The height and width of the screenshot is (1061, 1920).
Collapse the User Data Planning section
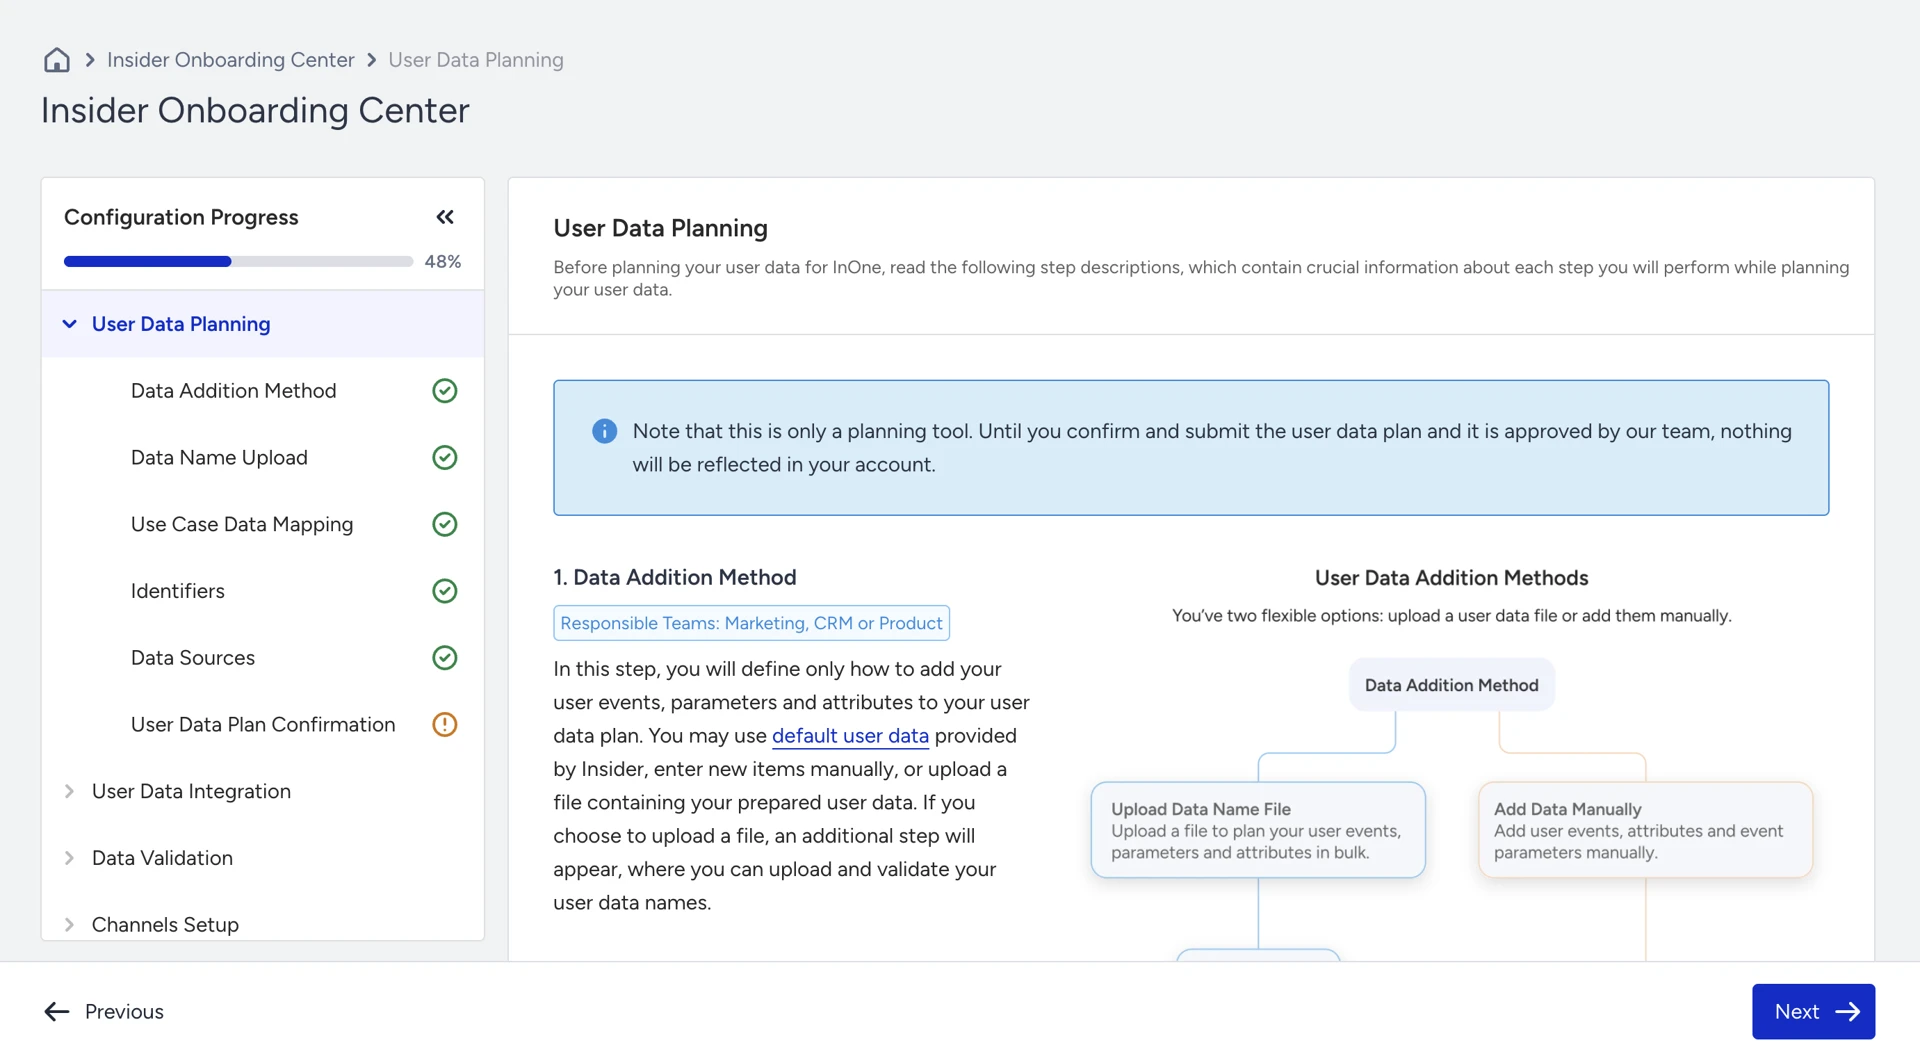pyautogui.click(x=69, y=324)
